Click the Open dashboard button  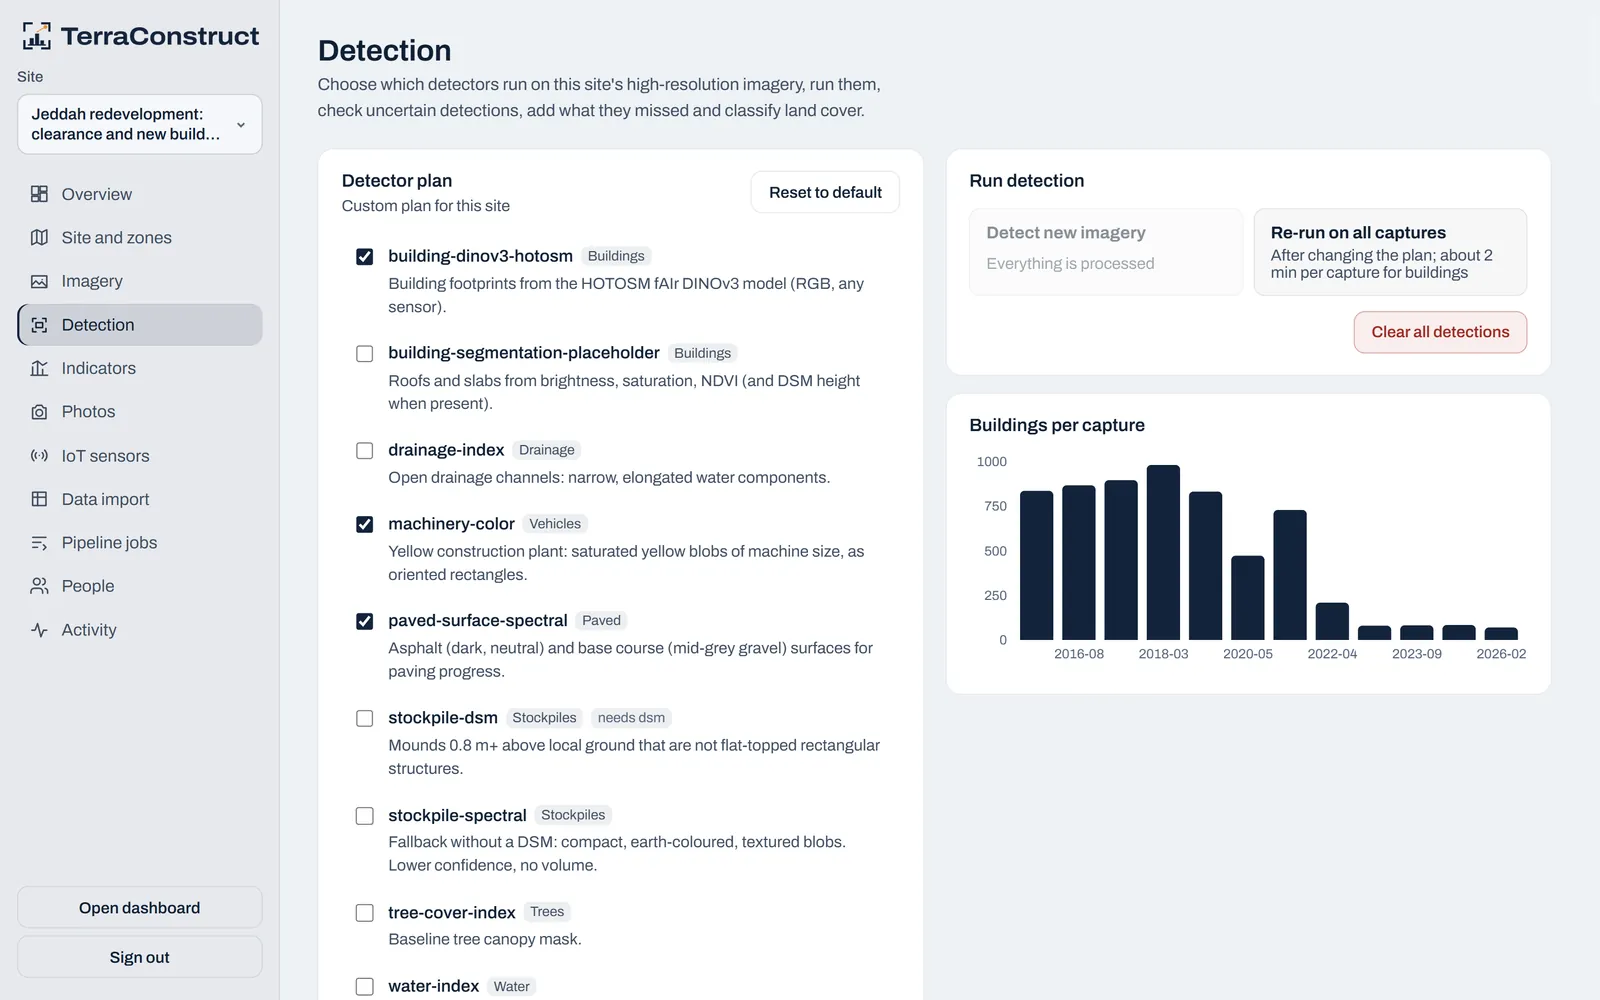pyautogui.click(x=140, y=908)
